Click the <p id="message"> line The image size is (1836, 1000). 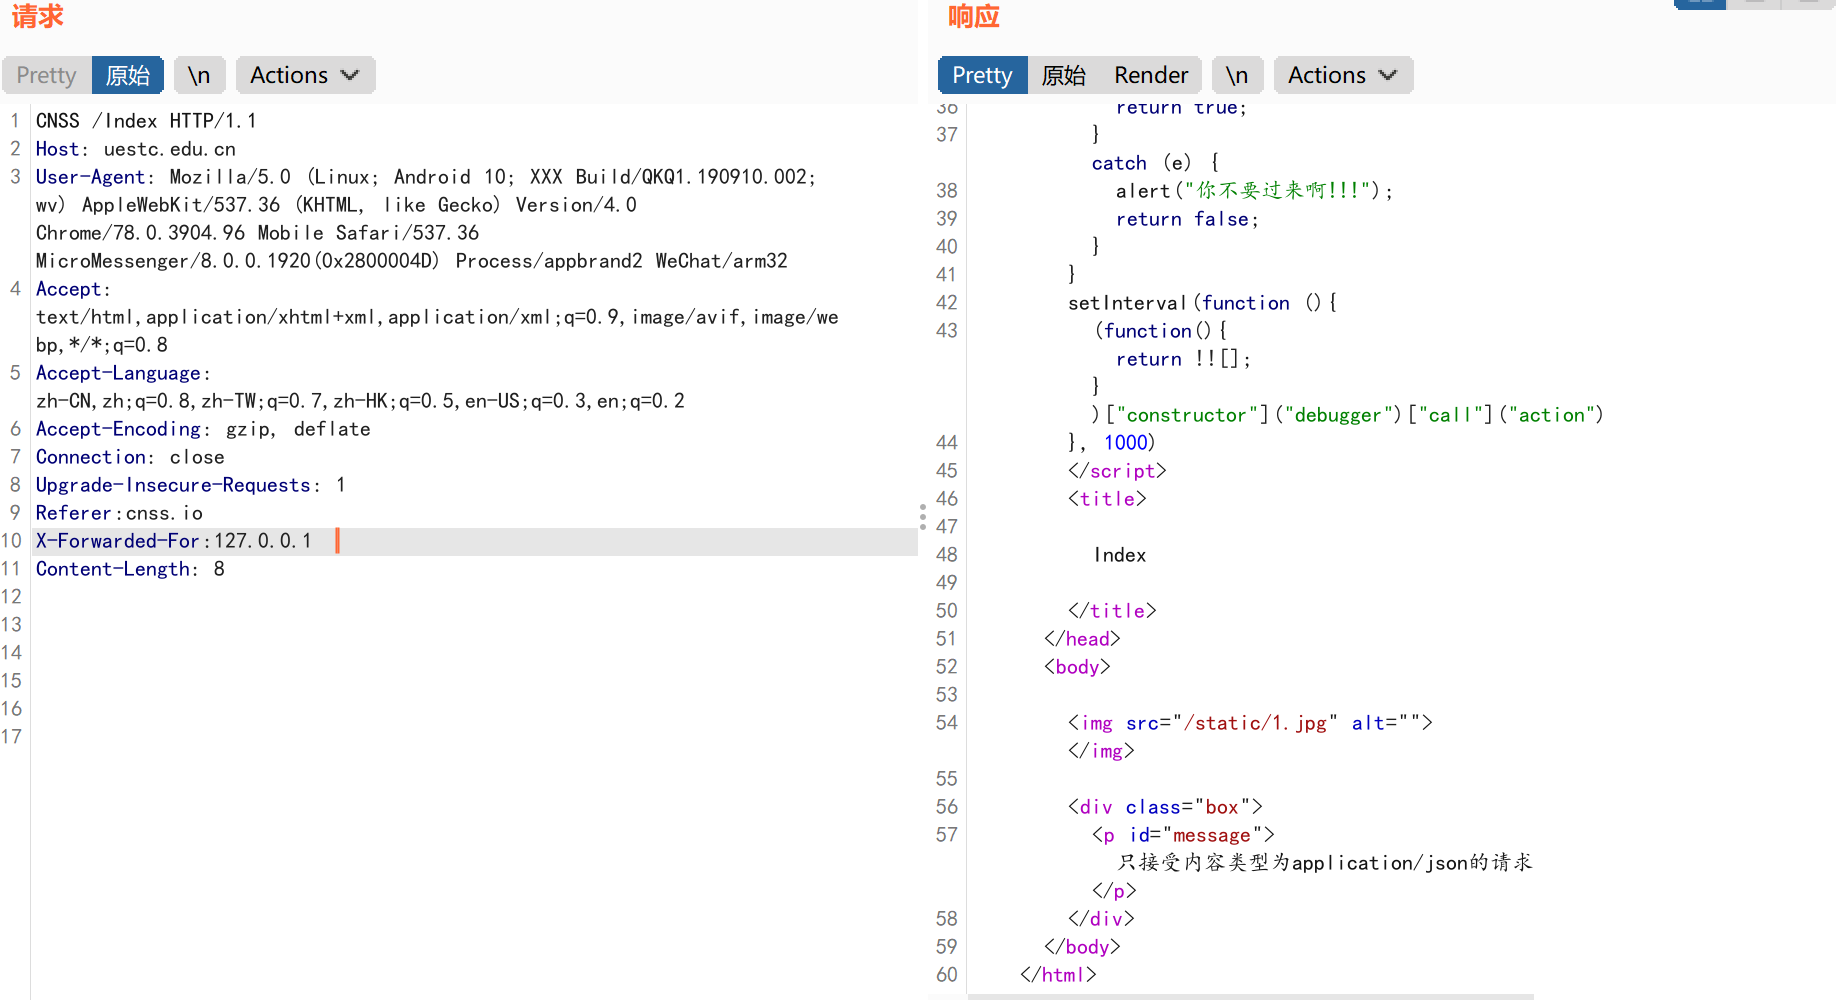pos(1183,835)
